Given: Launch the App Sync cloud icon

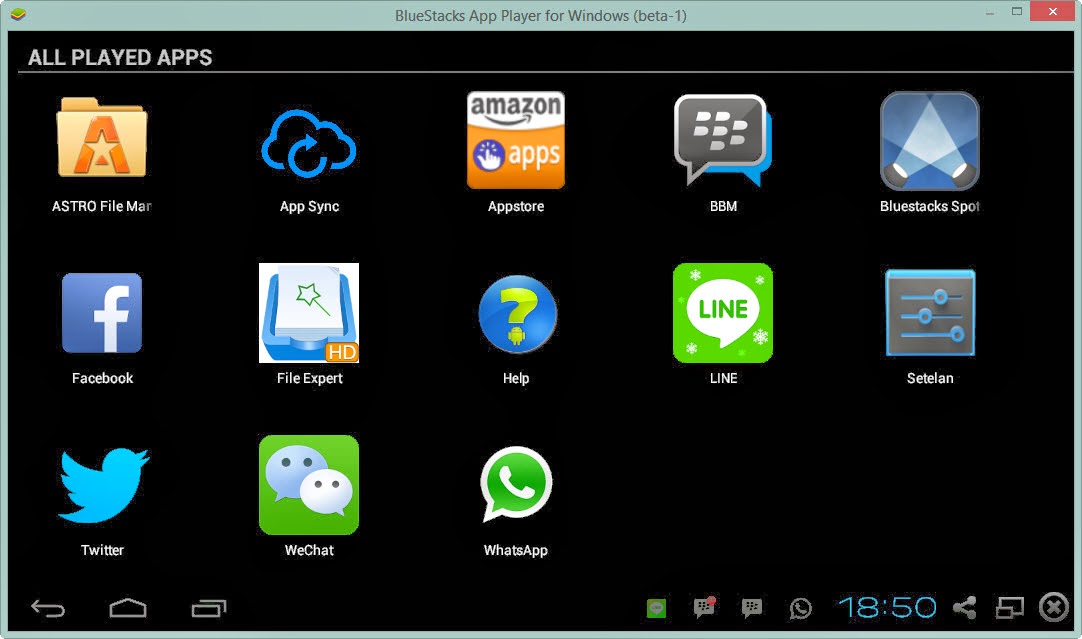Looking at the screenshot, I should [x=308, y=144].
